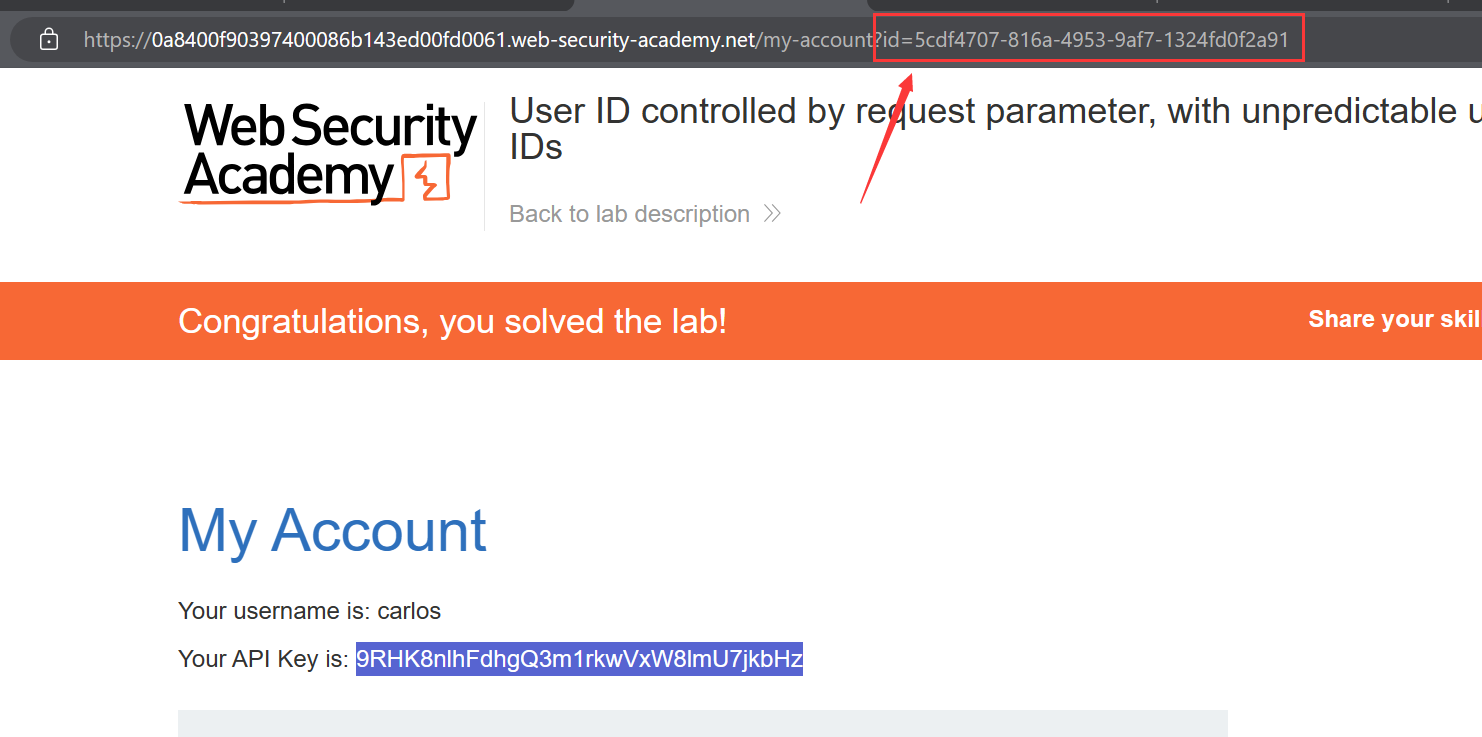Viewport: 1482px width, 737px height.
Task: Click the my-account path in the URL
Action: coord(818,40)
